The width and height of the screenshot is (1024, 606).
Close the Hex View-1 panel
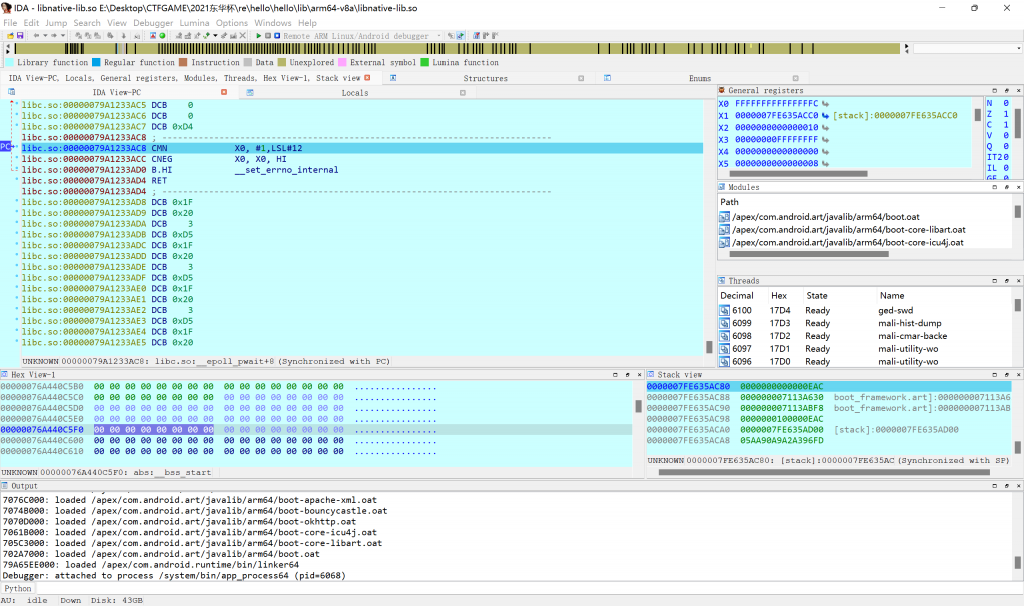click(639, 375)
